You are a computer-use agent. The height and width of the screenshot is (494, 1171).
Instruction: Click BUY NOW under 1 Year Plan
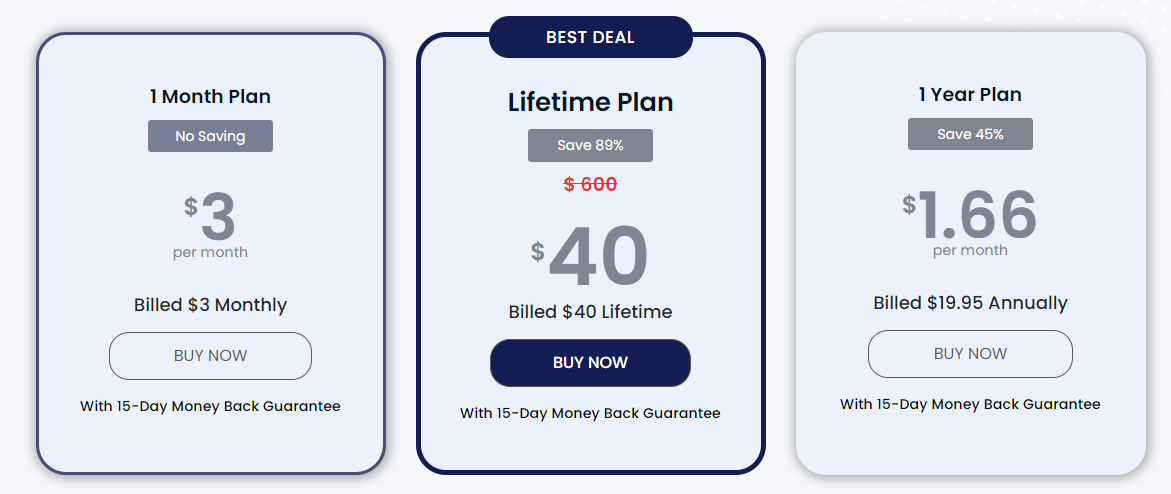click(x=970, y=353)
